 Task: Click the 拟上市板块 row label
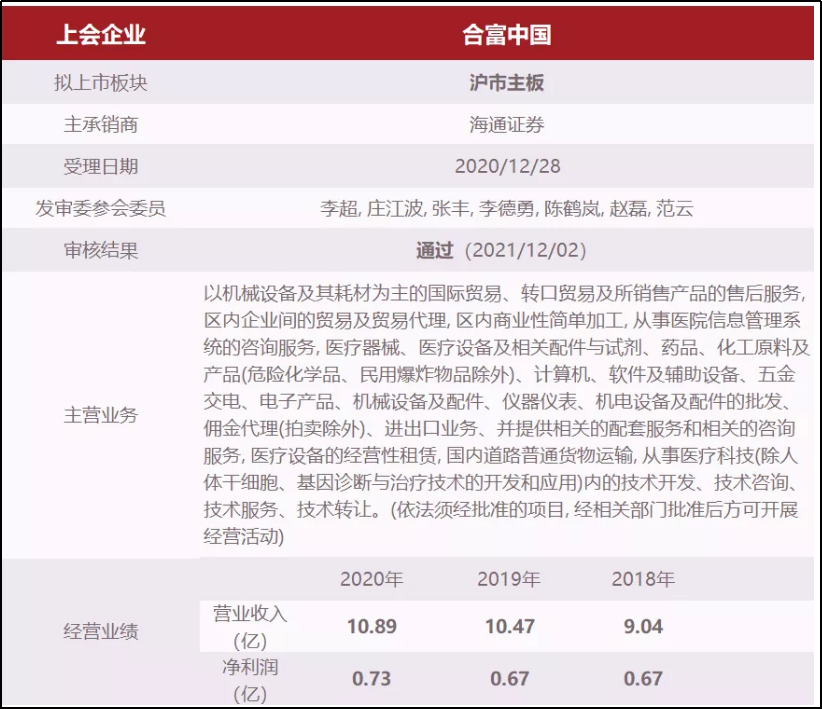(x=100, y=83)
